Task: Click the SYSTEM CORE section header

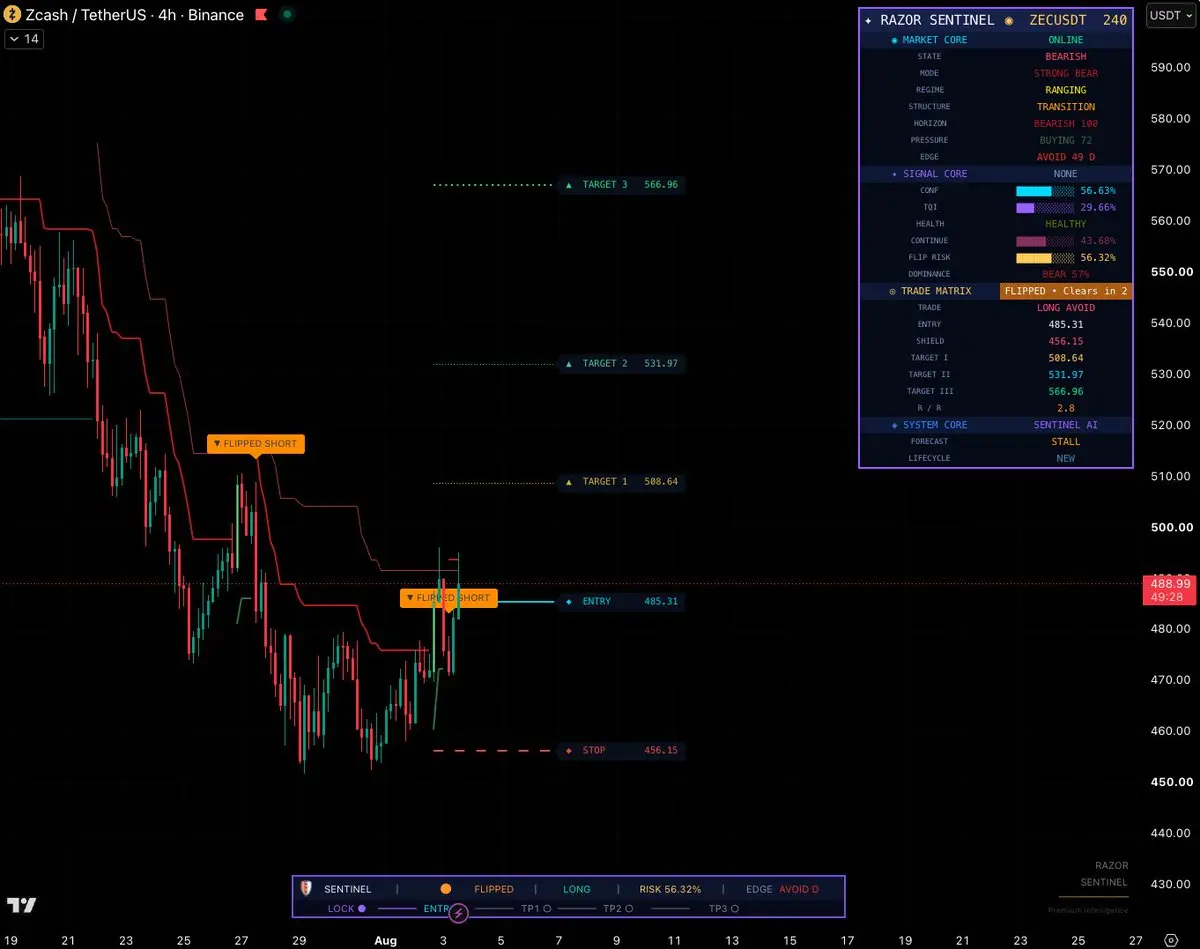Action: tap(929, 425)
